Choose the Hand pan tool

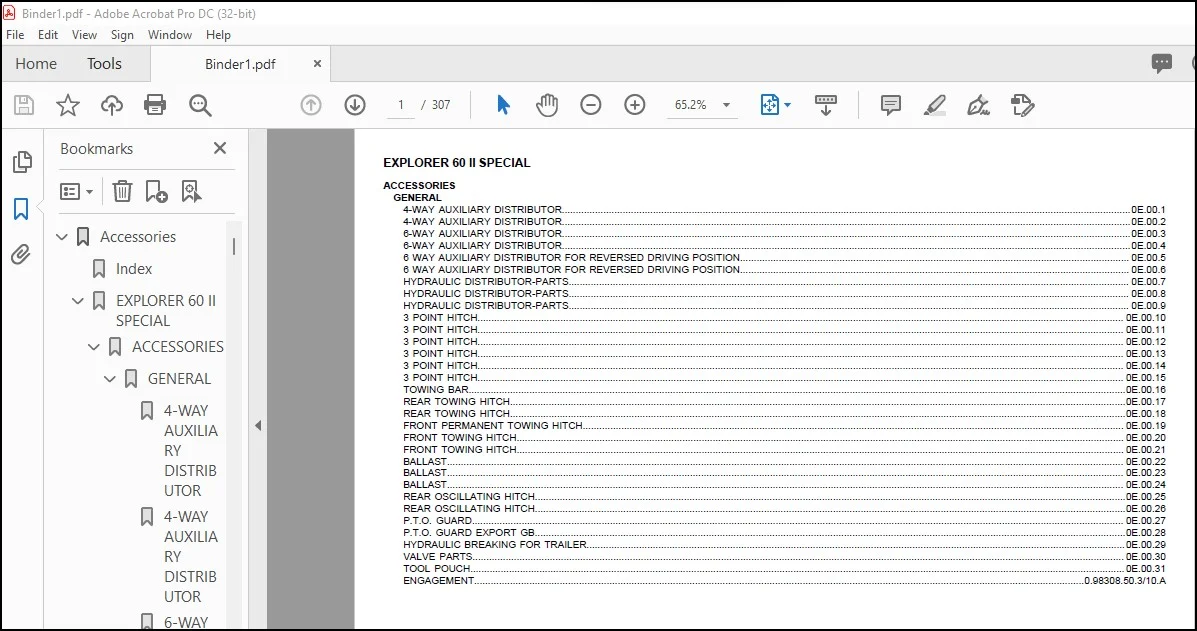point(547,105)
